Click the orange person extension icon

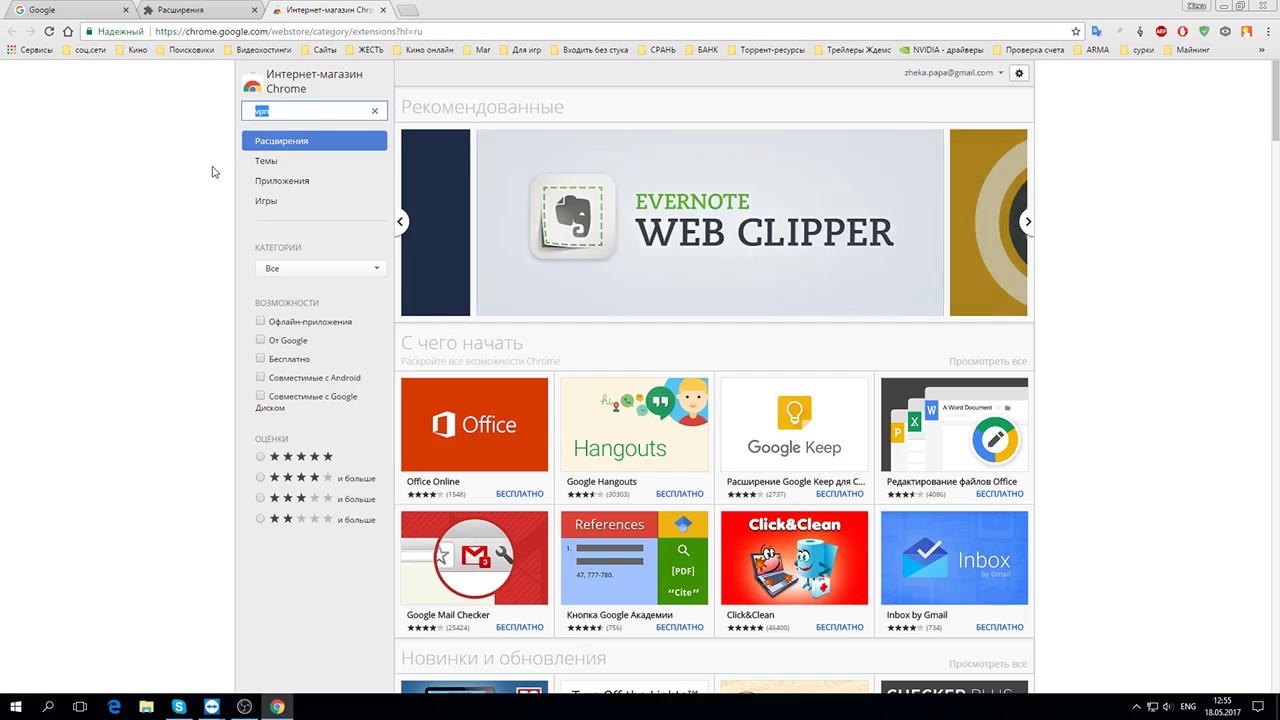click(1246, 31)
